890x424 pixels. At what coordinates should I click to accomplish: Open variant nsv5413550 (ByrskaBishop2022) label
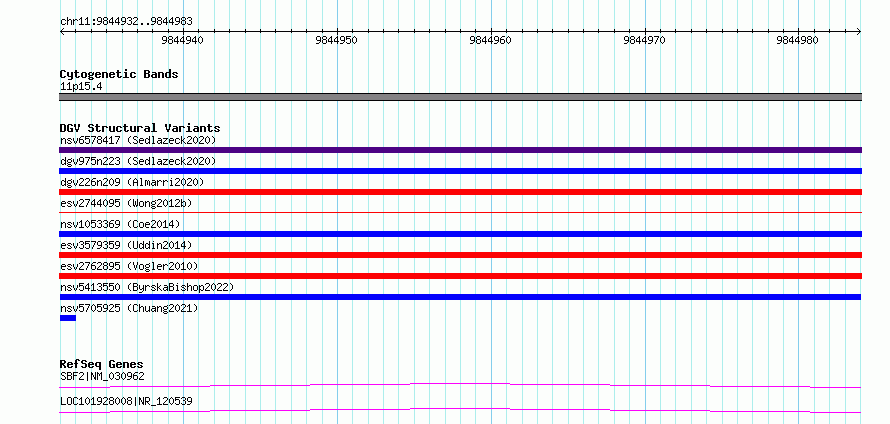(146, 287)
